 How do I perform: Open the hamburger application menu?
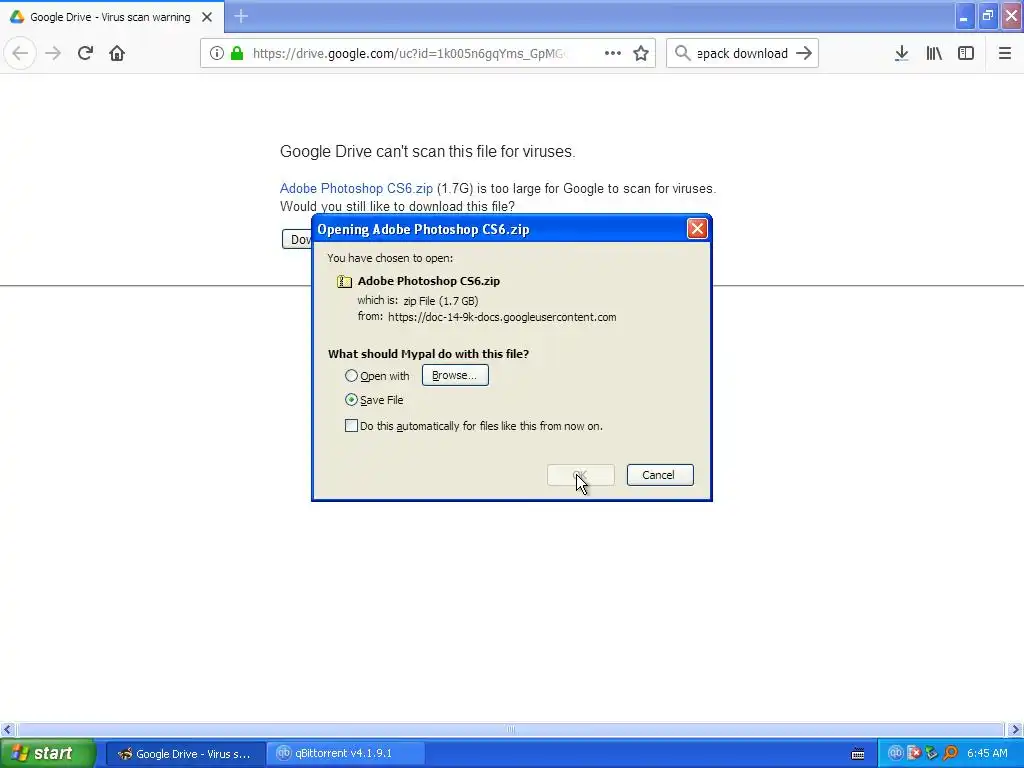1004,54
